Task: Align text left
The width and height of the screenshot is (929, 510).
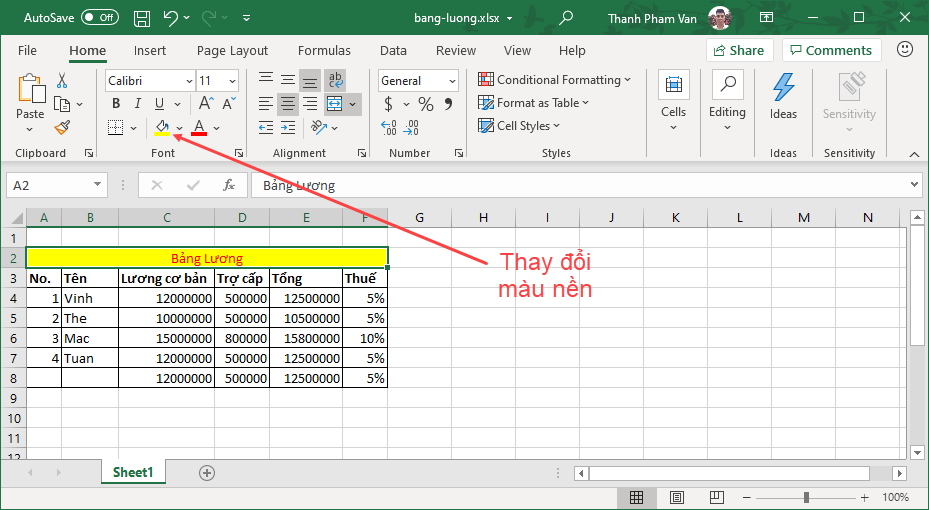Action: [x=265, y=104]
